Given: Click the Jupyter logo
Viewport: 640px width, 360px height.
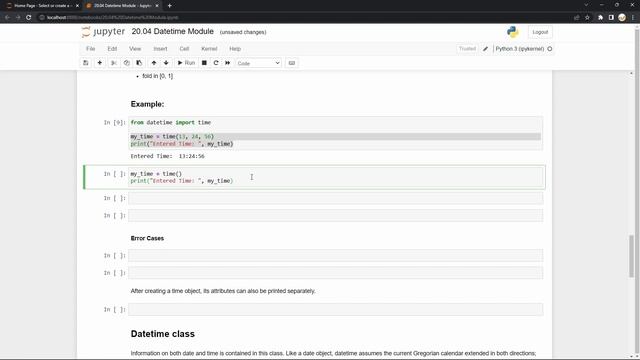Looking at the screenshot, I should point(103,32).
